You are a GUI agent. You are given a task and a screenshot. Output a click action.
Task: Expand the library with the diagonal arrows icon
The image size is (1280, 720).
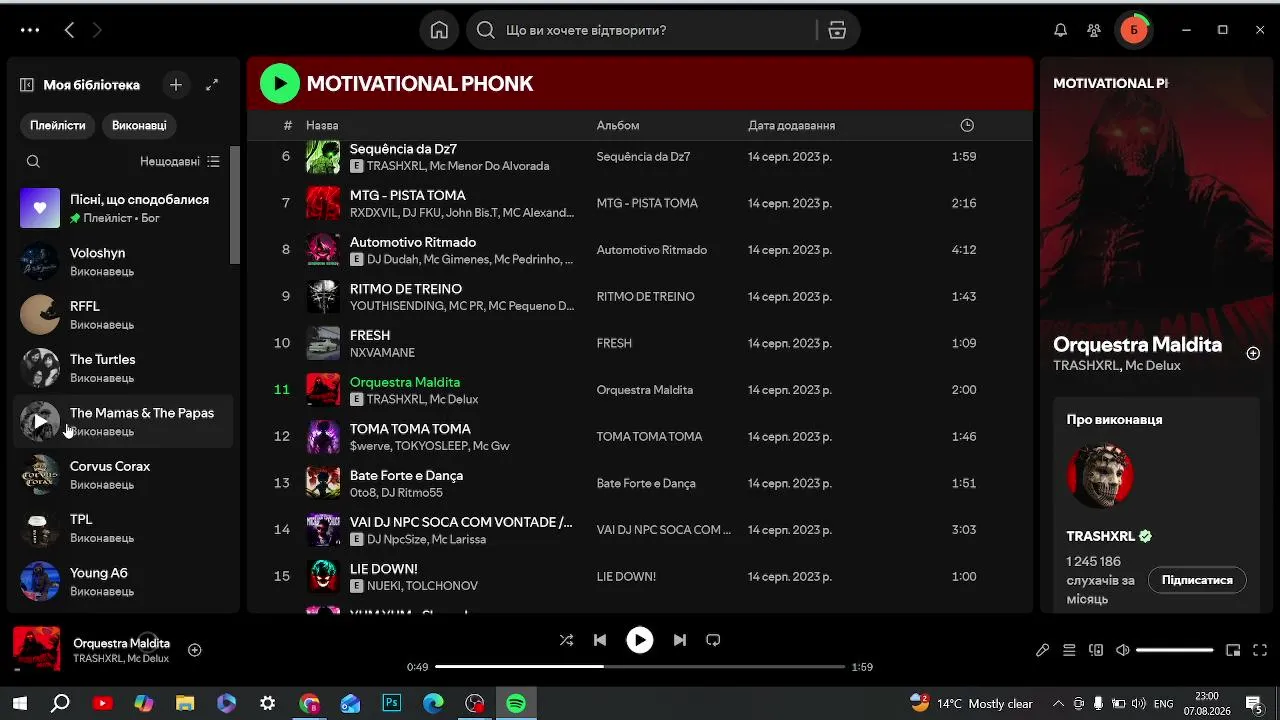[x=212, y=85]
